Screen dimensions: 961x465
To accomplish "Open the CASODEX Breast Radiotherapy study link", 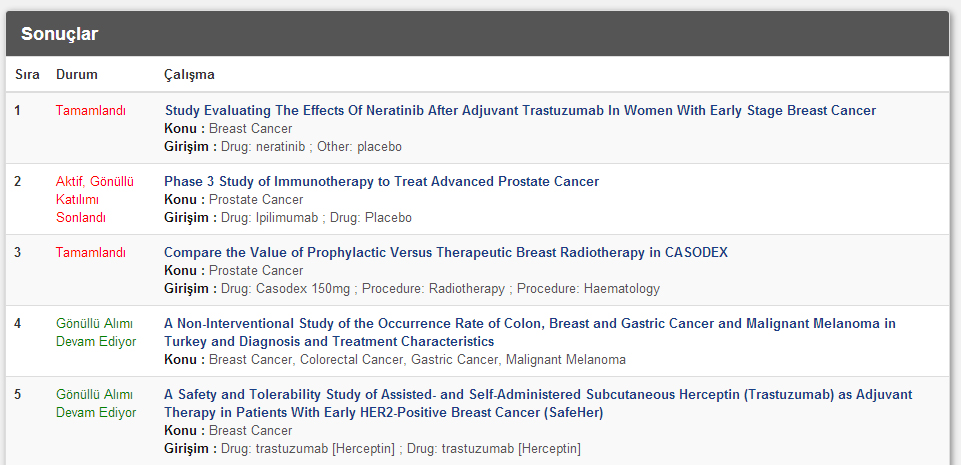I will pyautogui.click(x=446, y=252).
